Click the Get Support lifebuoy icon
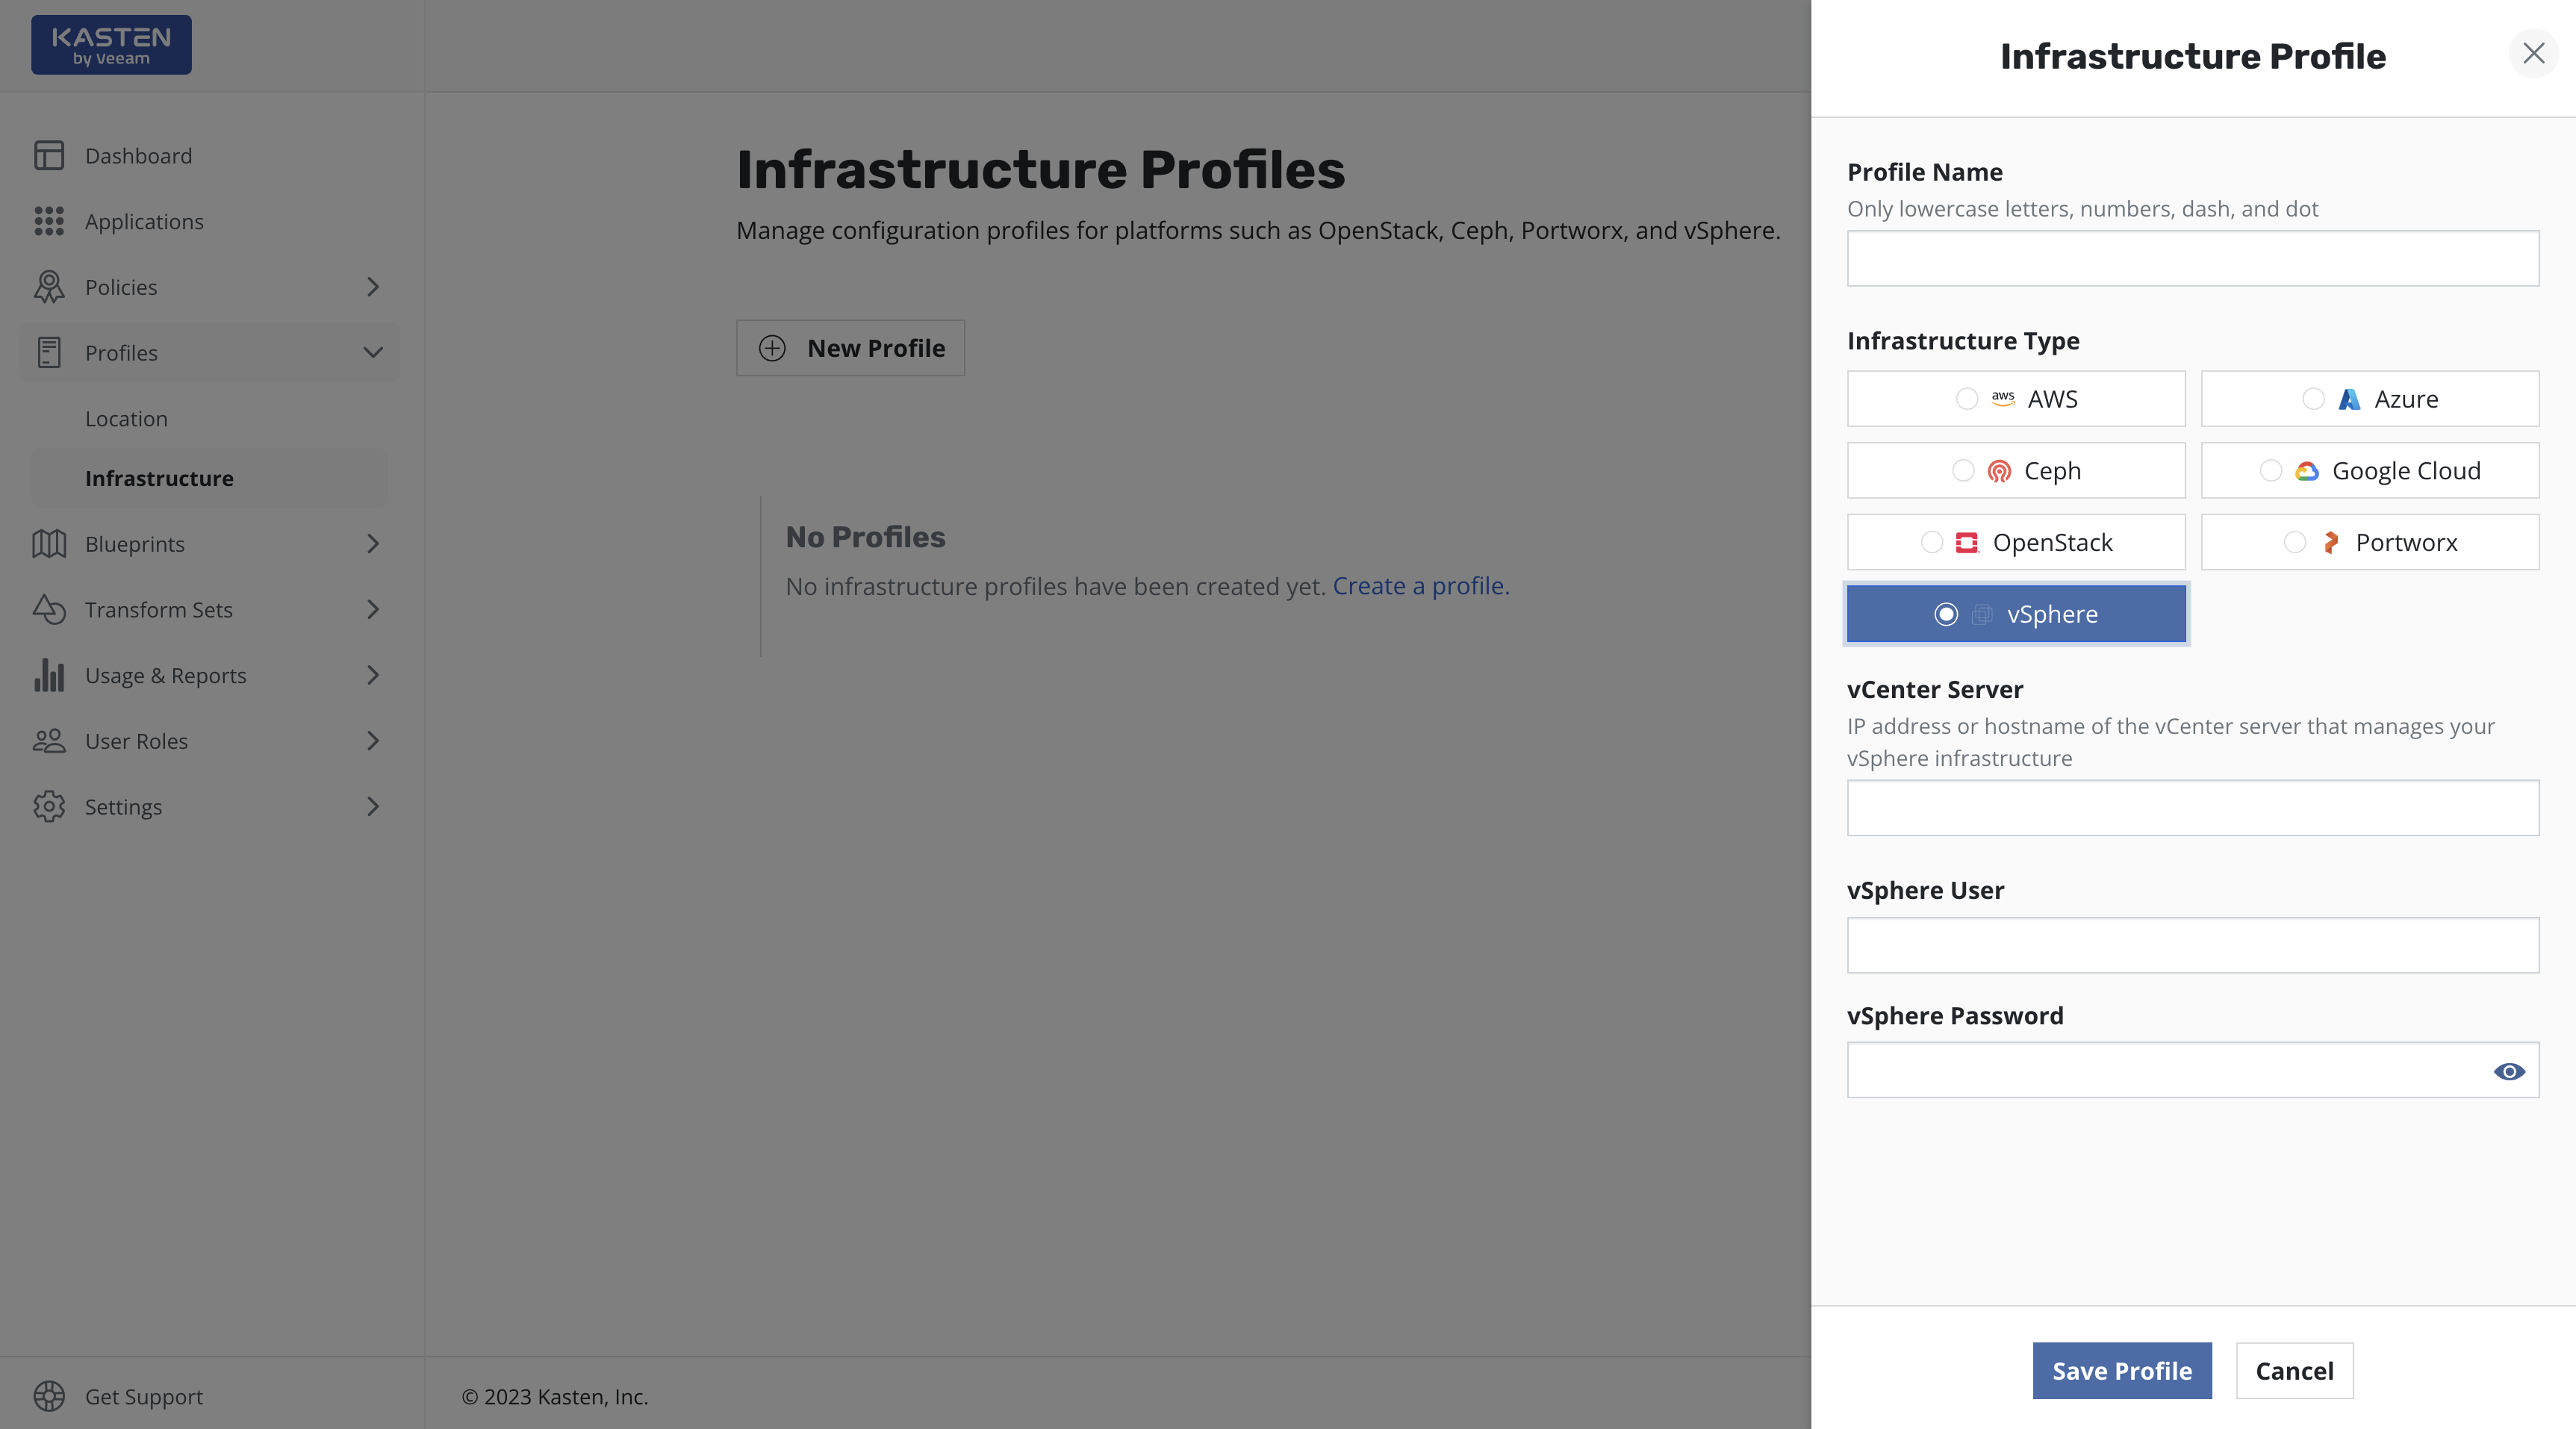 [x=49, y=1396]
